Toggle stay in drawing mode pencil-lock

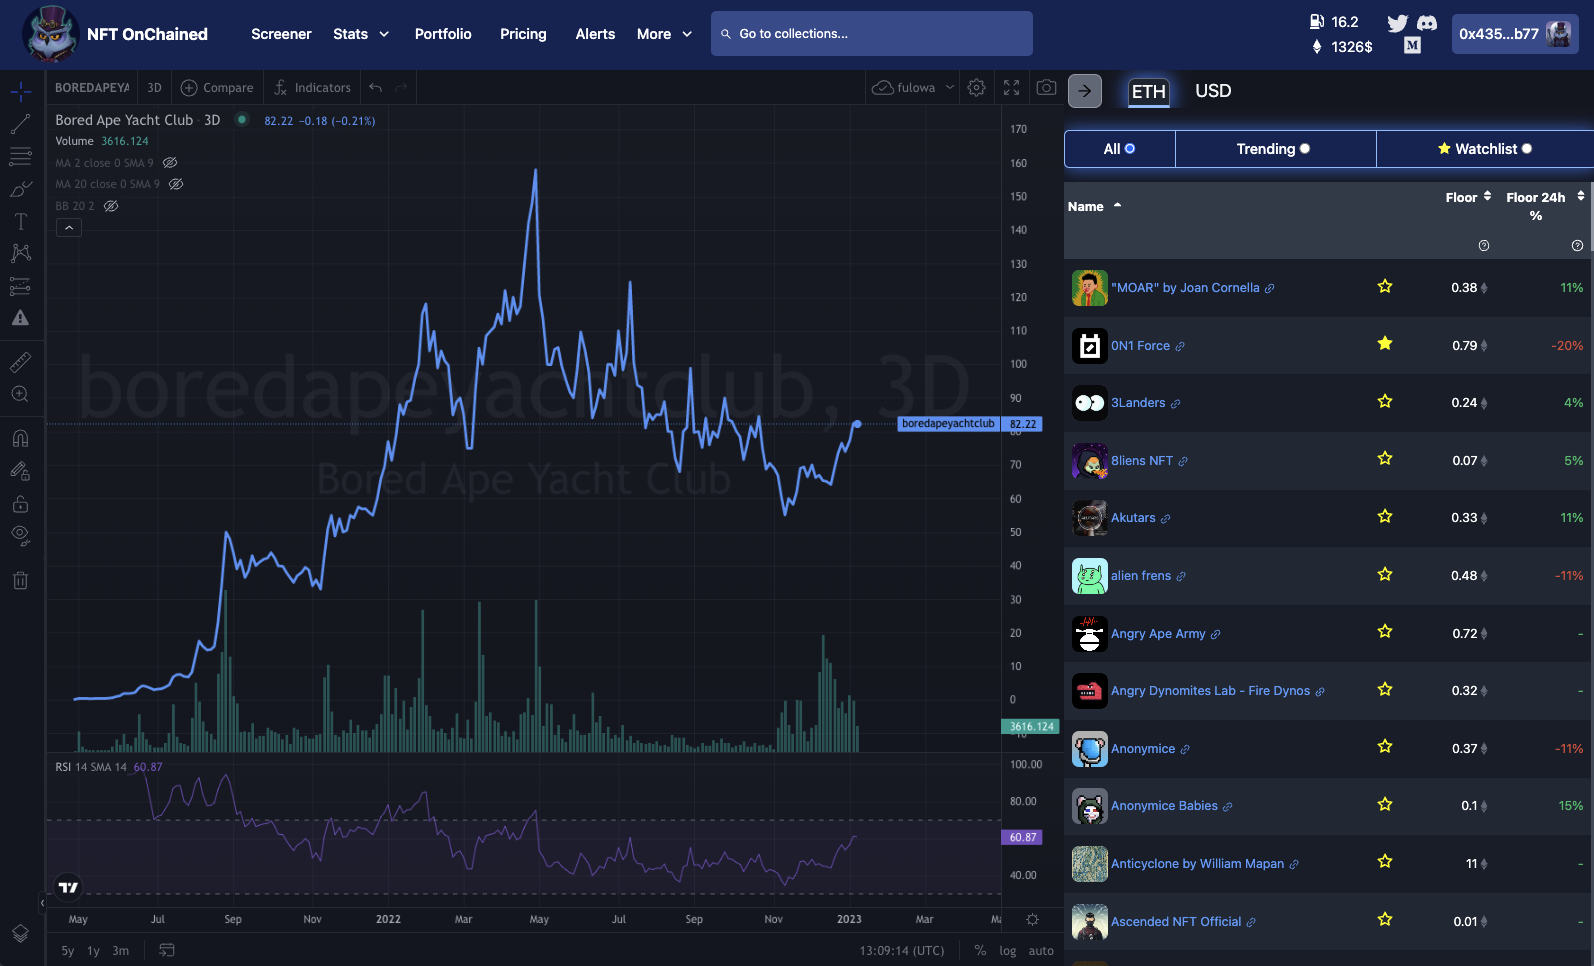21,470
